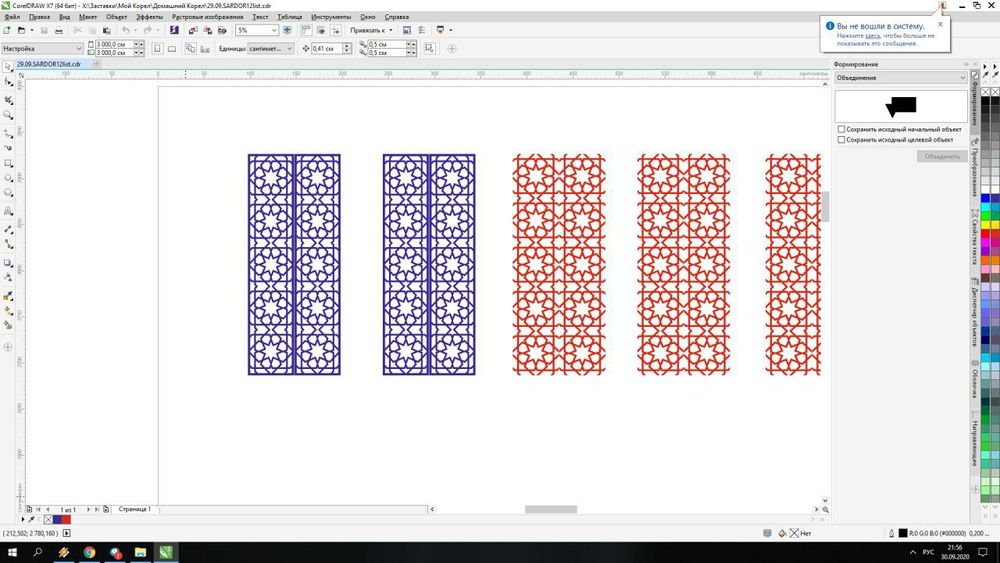This screenshot has width=1000, height=563.
Task: Open the Эффекты menu
Action: pos(149,17)
